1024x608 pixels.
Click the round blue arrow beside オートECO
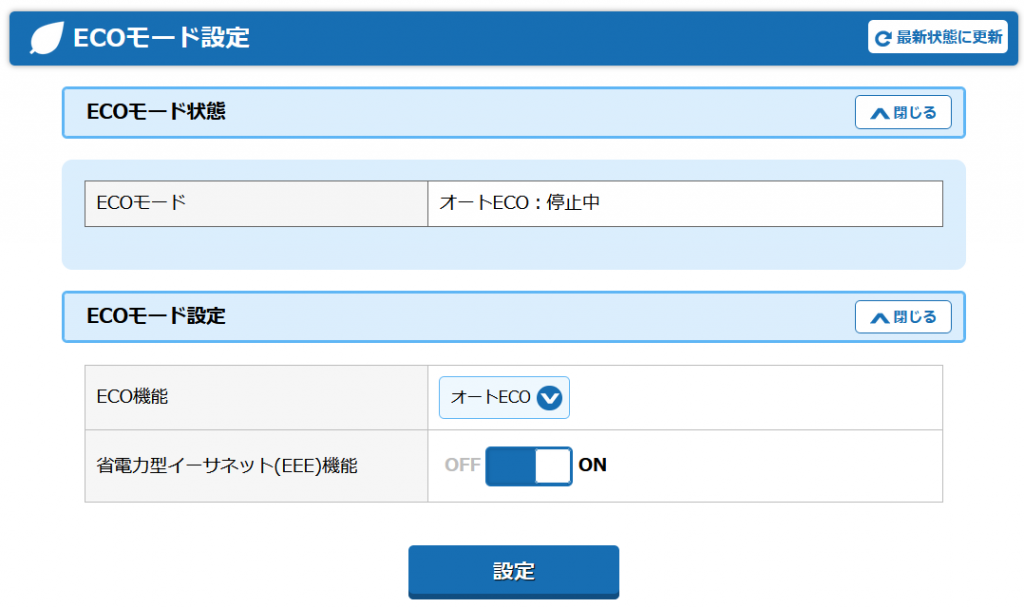[550, 398]
